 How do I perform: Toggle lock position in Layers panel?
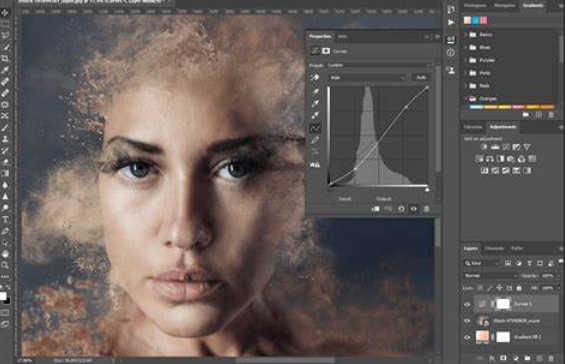tap(499, 288)
